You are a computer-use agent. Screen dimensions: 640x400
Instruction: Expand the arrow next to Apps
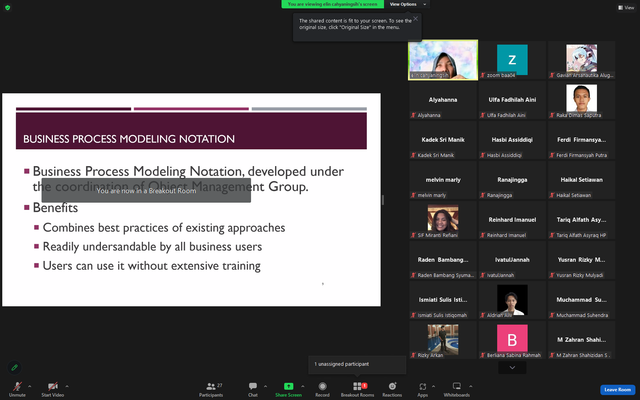[433, 386]
